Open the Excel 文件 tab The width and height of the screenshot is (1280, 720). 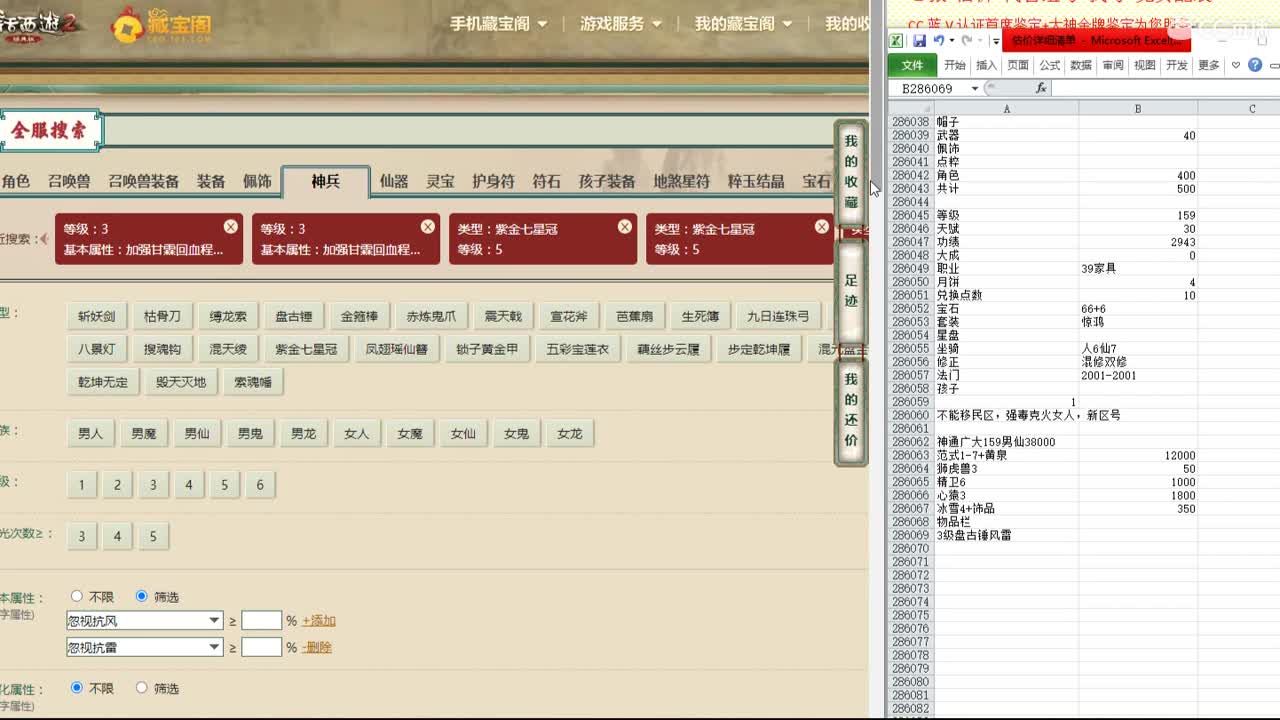point(912,65)
